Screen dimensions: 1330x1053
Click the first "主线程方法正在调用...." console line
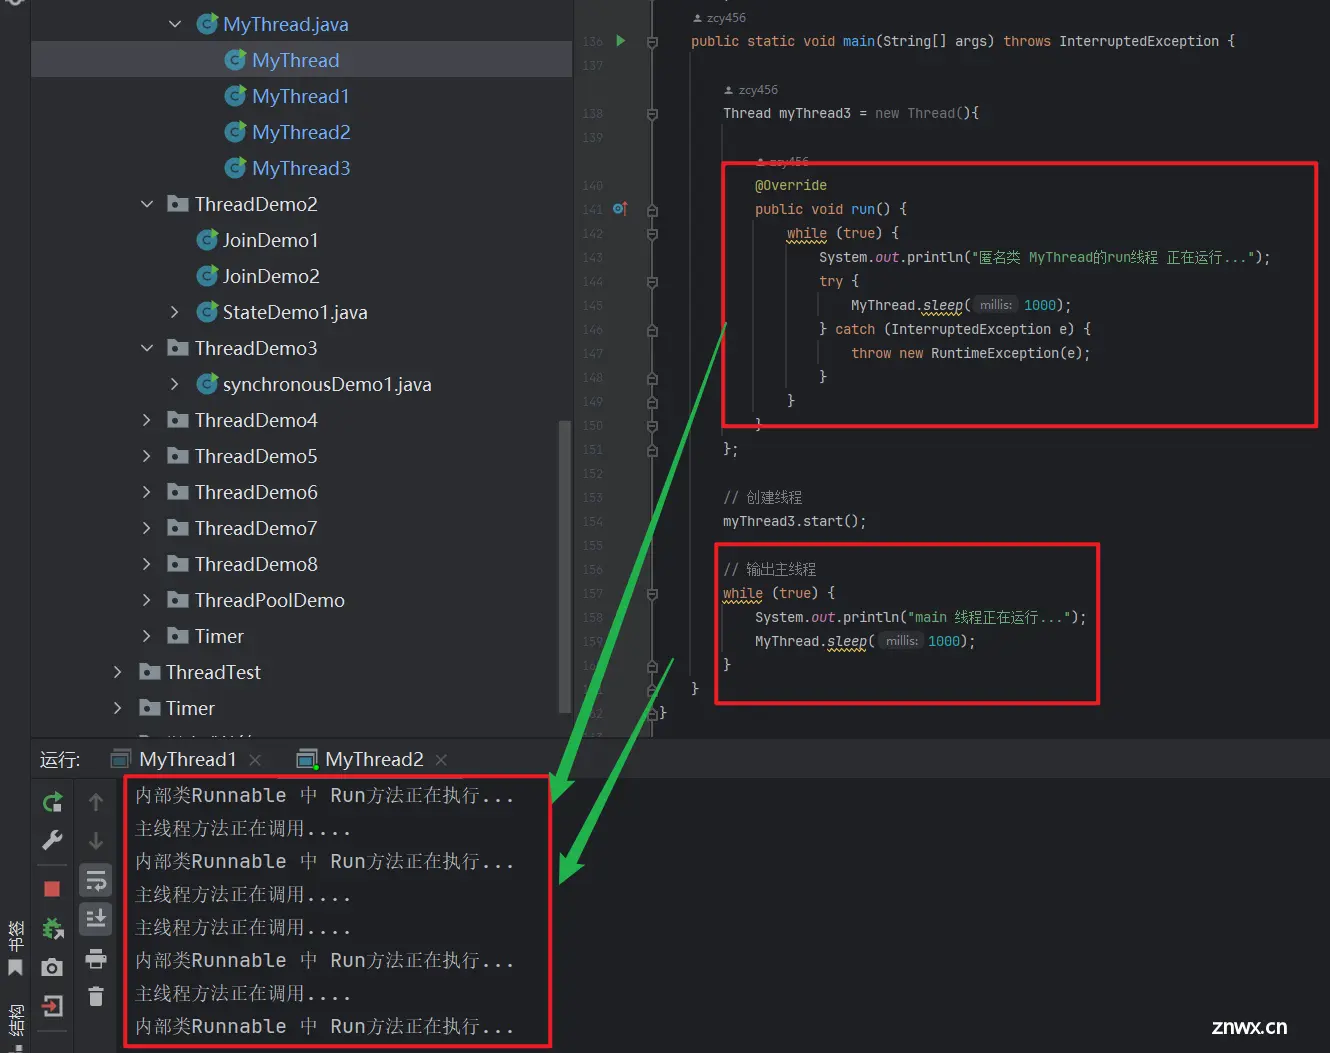click(x=243, y=828)
